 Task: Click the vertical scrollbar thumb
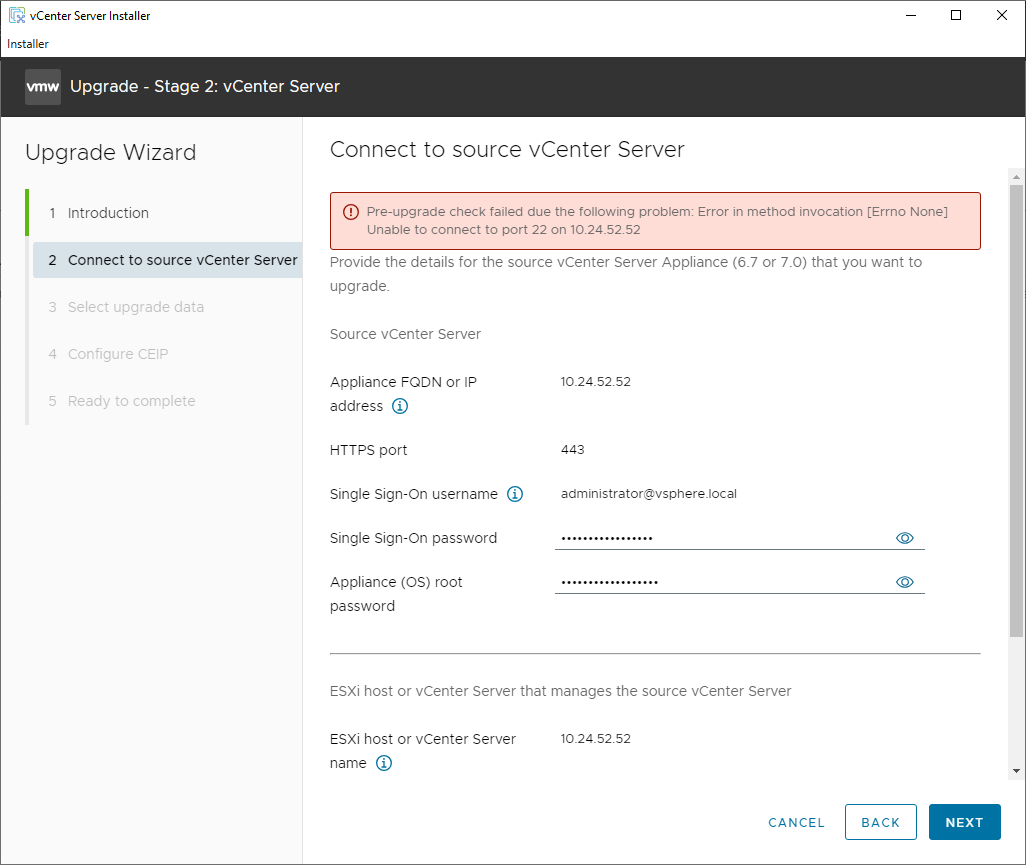pyautogui.click(x=1016, y=410)
